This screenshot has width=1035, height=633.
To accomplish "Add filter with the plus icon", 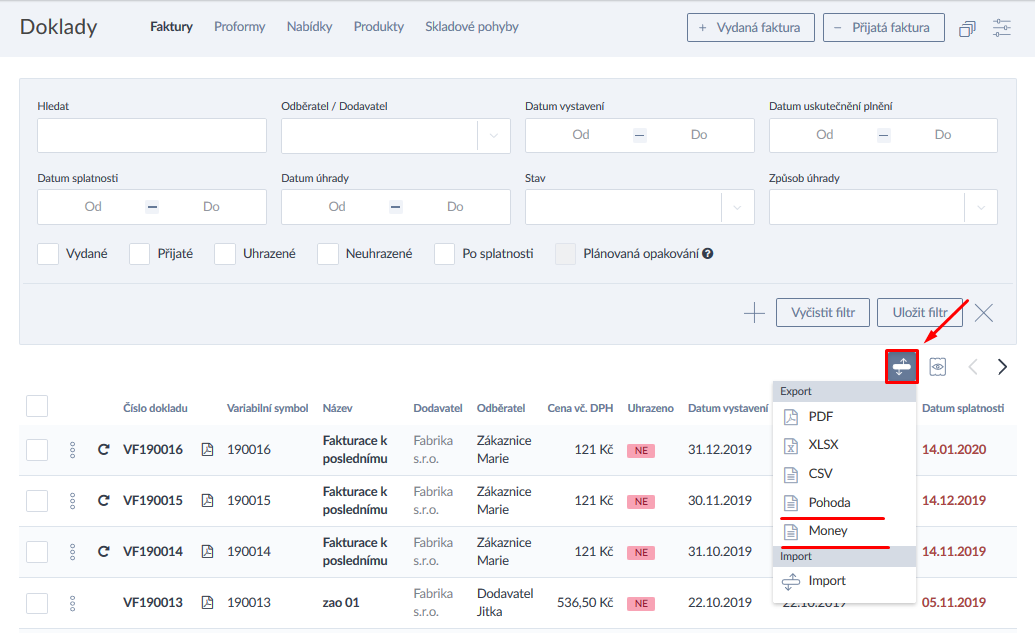I will (x=754, y=313).
